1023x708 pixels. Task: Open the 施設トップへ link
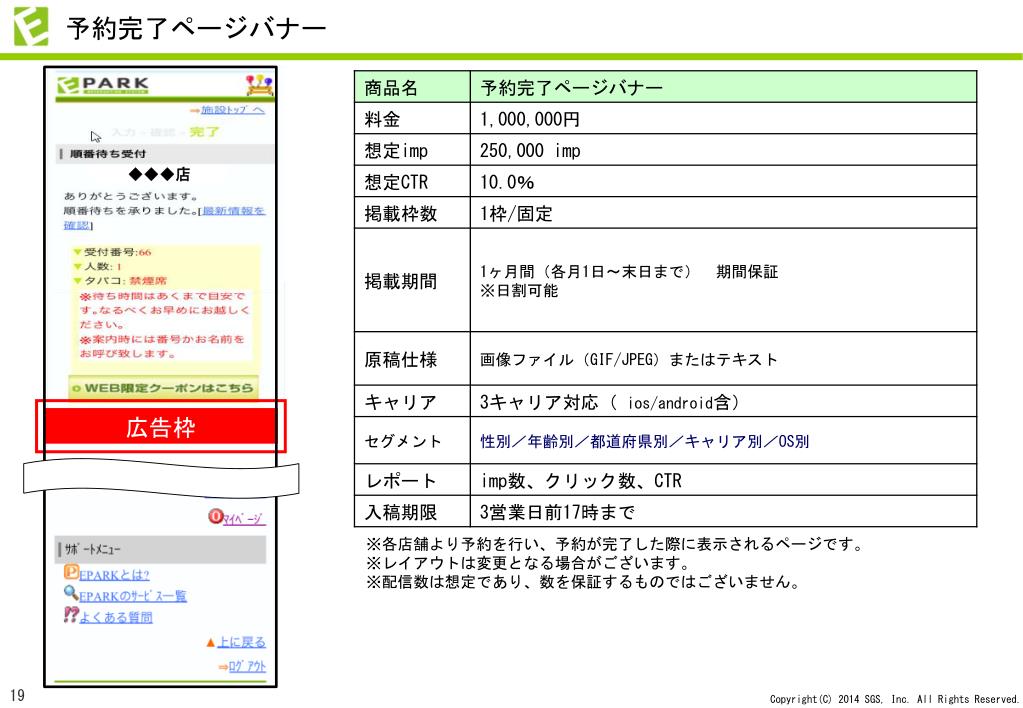coord(233,110)
